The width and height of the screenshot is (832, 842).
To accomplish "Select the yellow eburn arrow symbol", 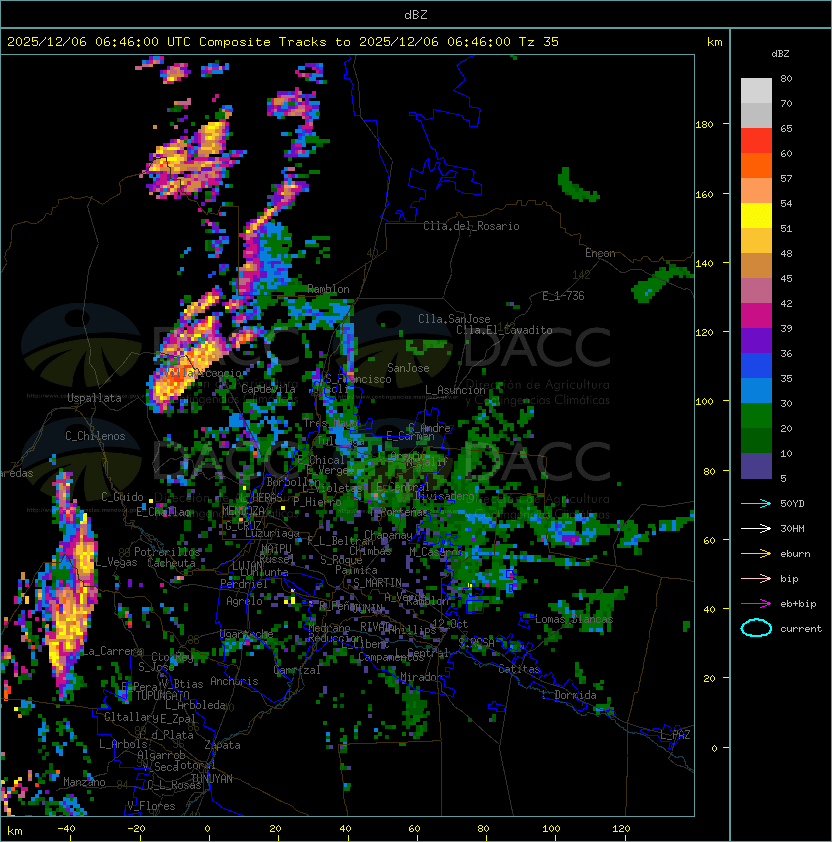I will [x=755, y=553].
